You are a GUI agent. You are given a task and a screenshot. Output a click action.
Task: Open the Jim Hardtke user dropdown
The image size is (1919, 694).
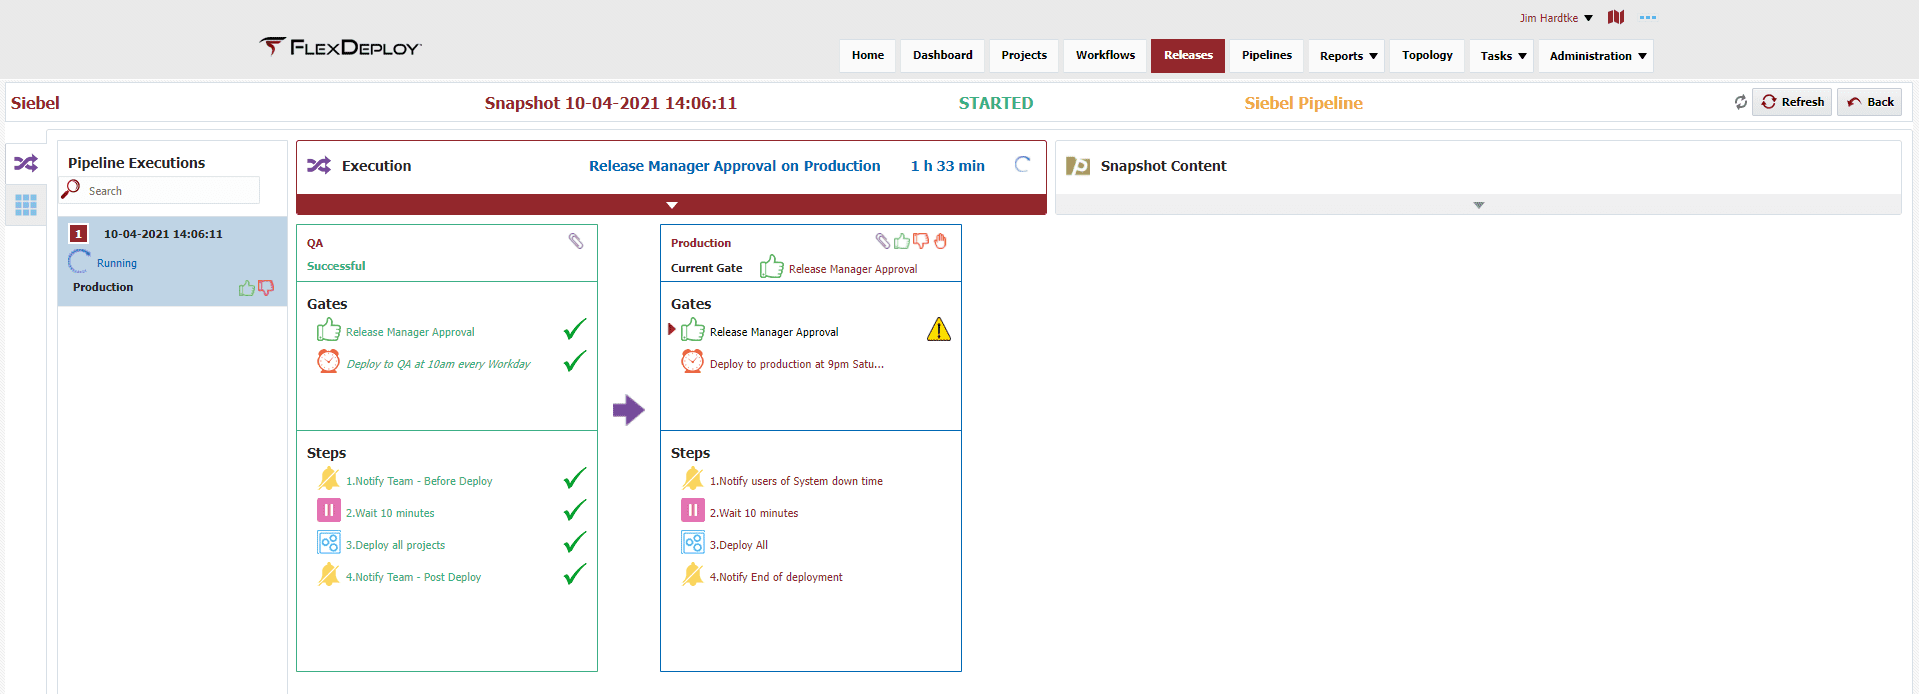pos(1556,18)
